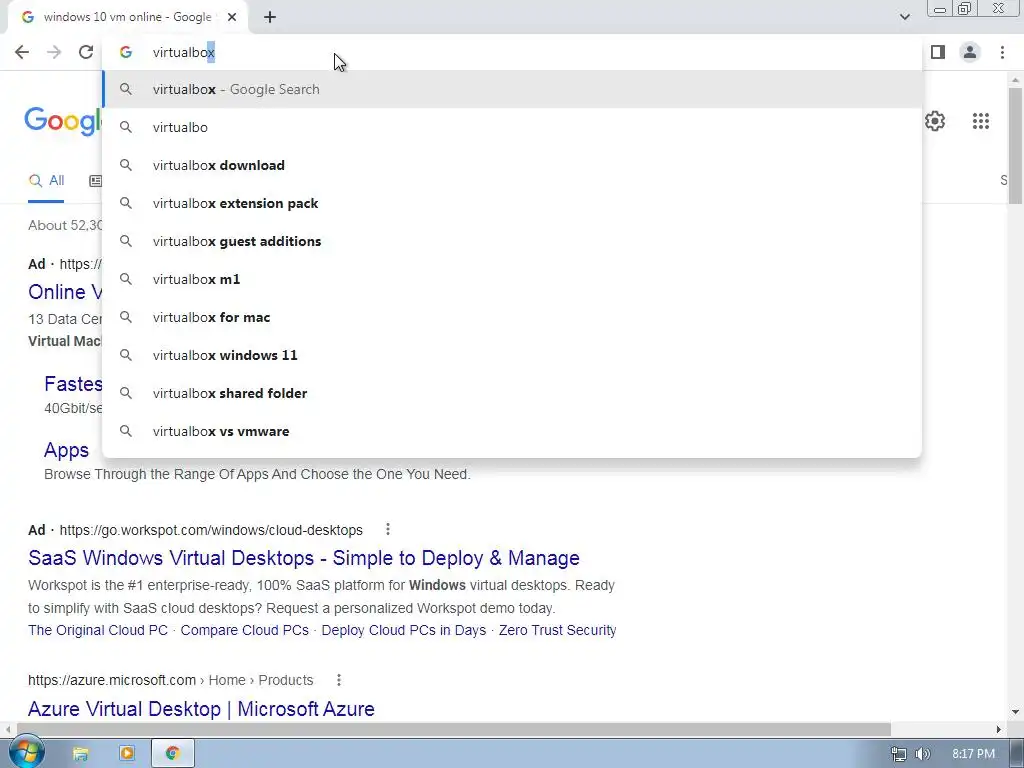Screen dimensions: 1024x768
Task: Open a new tab with the plus button
Action: point(270,17)
